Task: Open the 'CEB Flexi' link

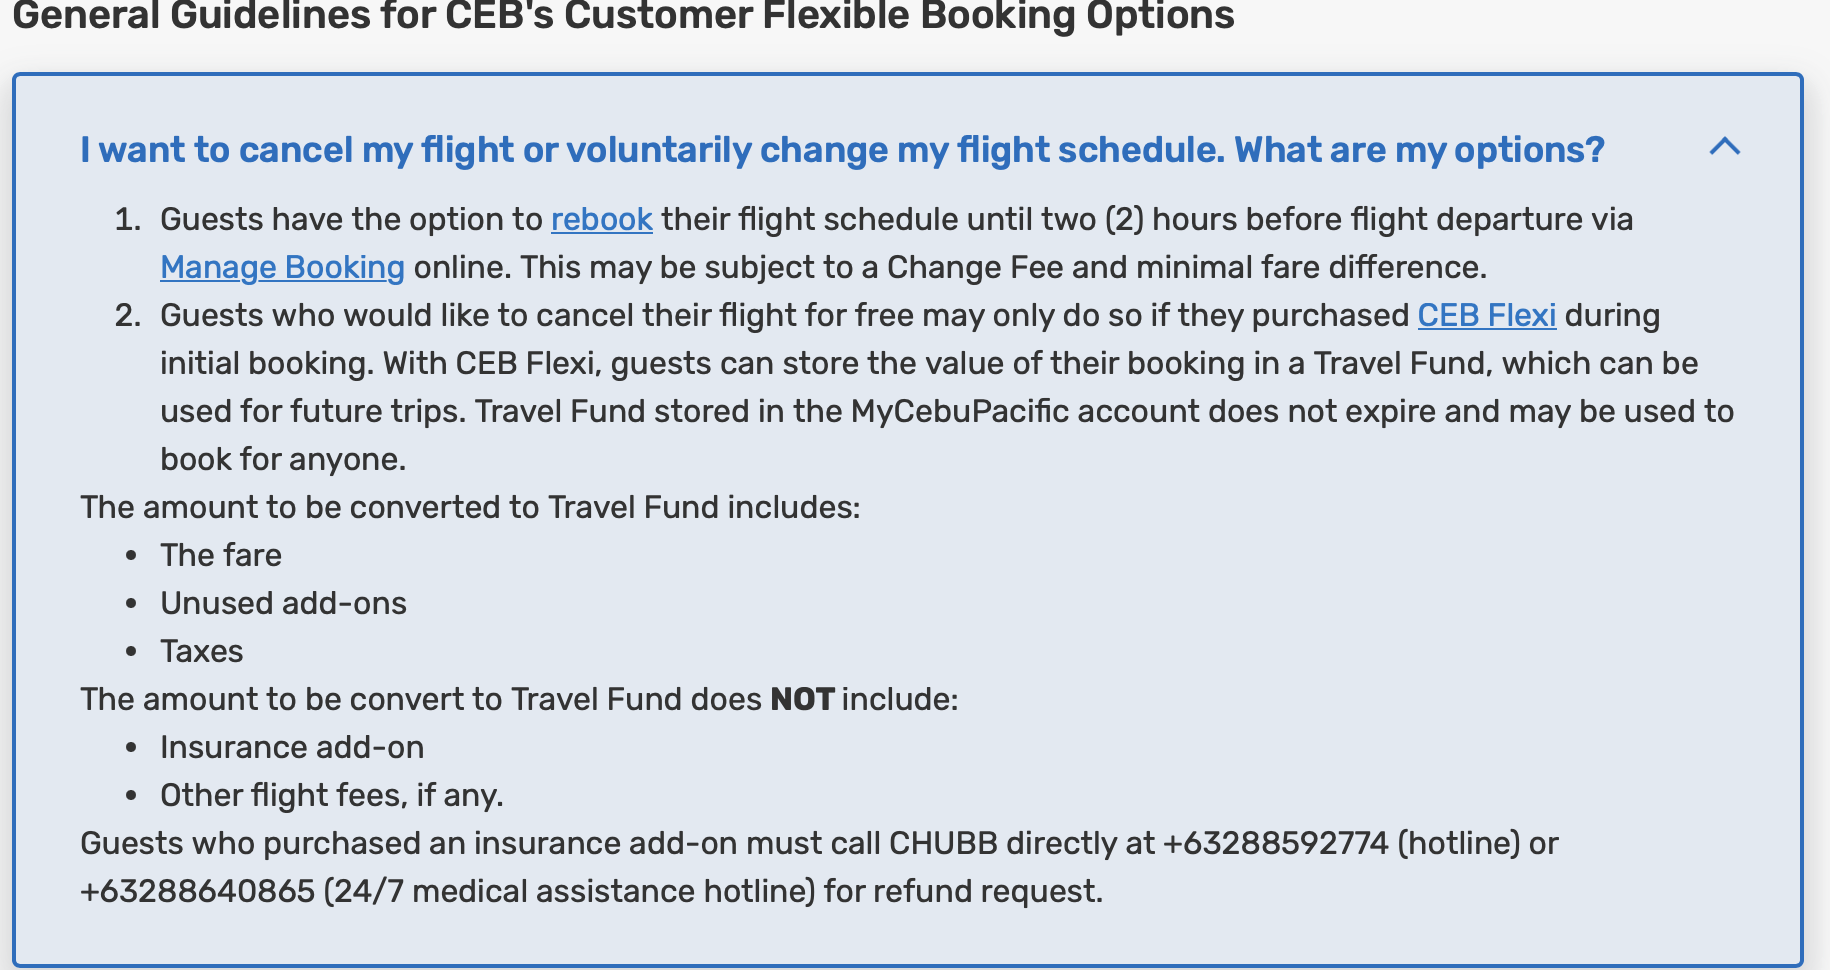Action: click(1487, 315)
